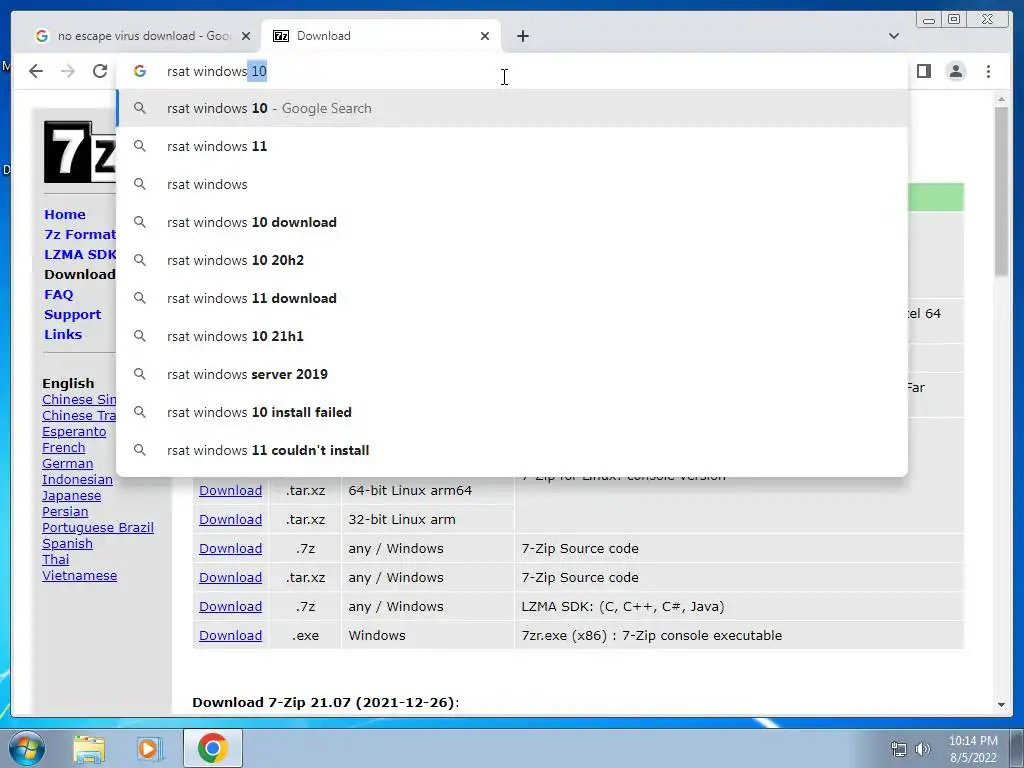Download the 7zr.exe console executable
The width and height of the screenshot is (1024, 768).
pyautogui.click(x=231, y=635)
